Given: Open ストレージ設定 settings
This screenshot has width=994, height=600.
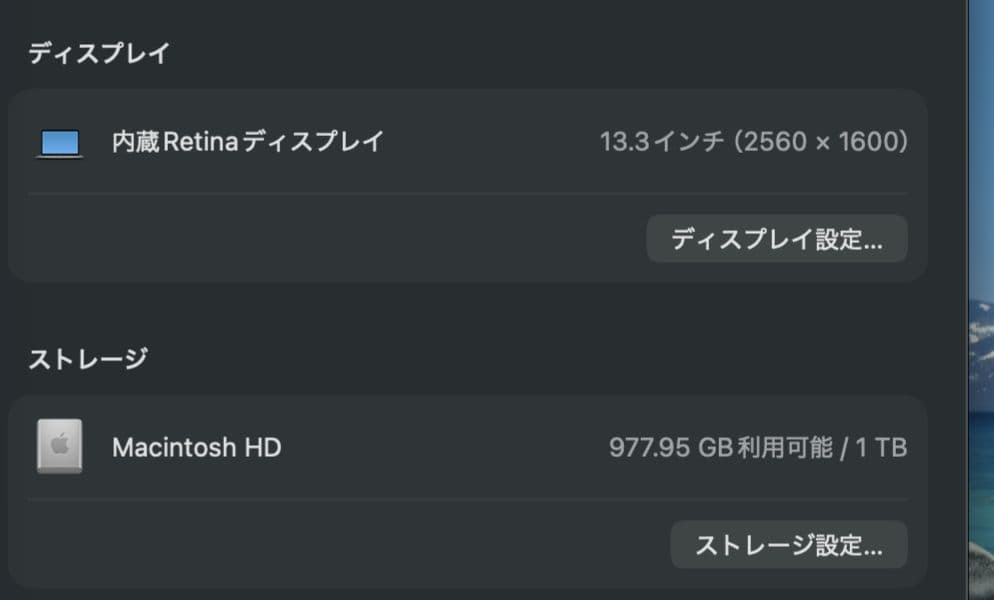Looking at the screenshot, I should 788,546.
